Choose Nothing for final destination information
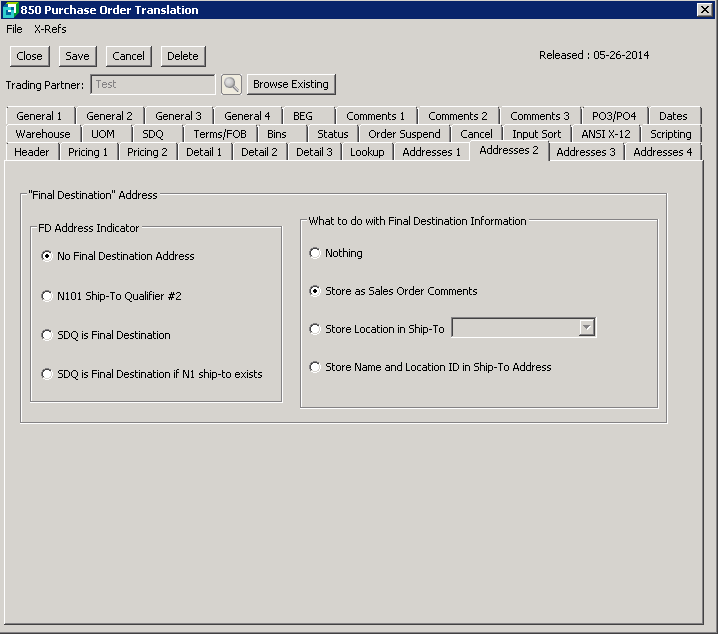718x634 pixels. pos(316,253)
